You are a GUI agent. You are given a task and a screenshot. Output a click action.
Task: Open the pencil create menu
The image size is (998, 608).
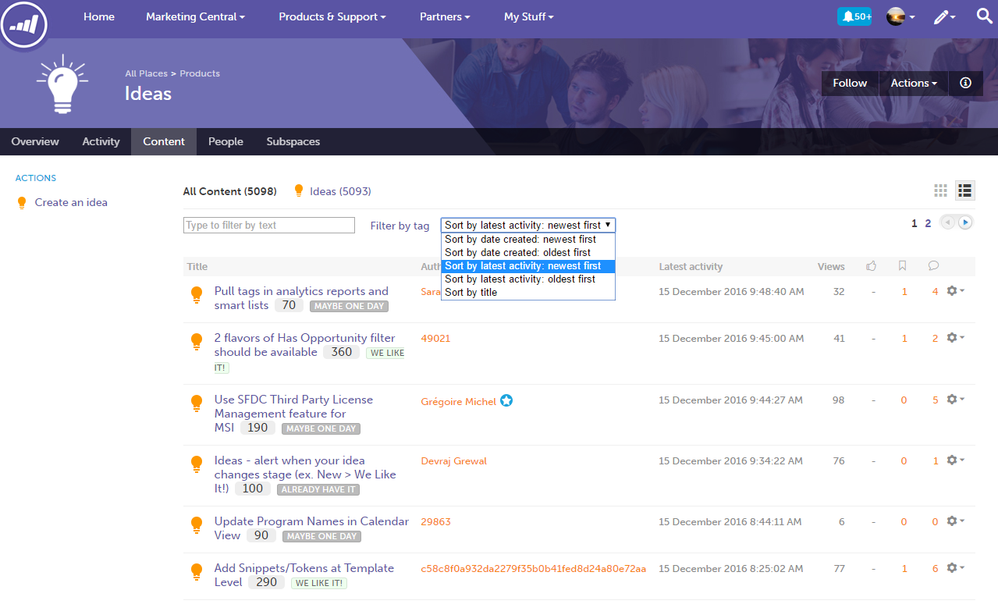(944, 17)
